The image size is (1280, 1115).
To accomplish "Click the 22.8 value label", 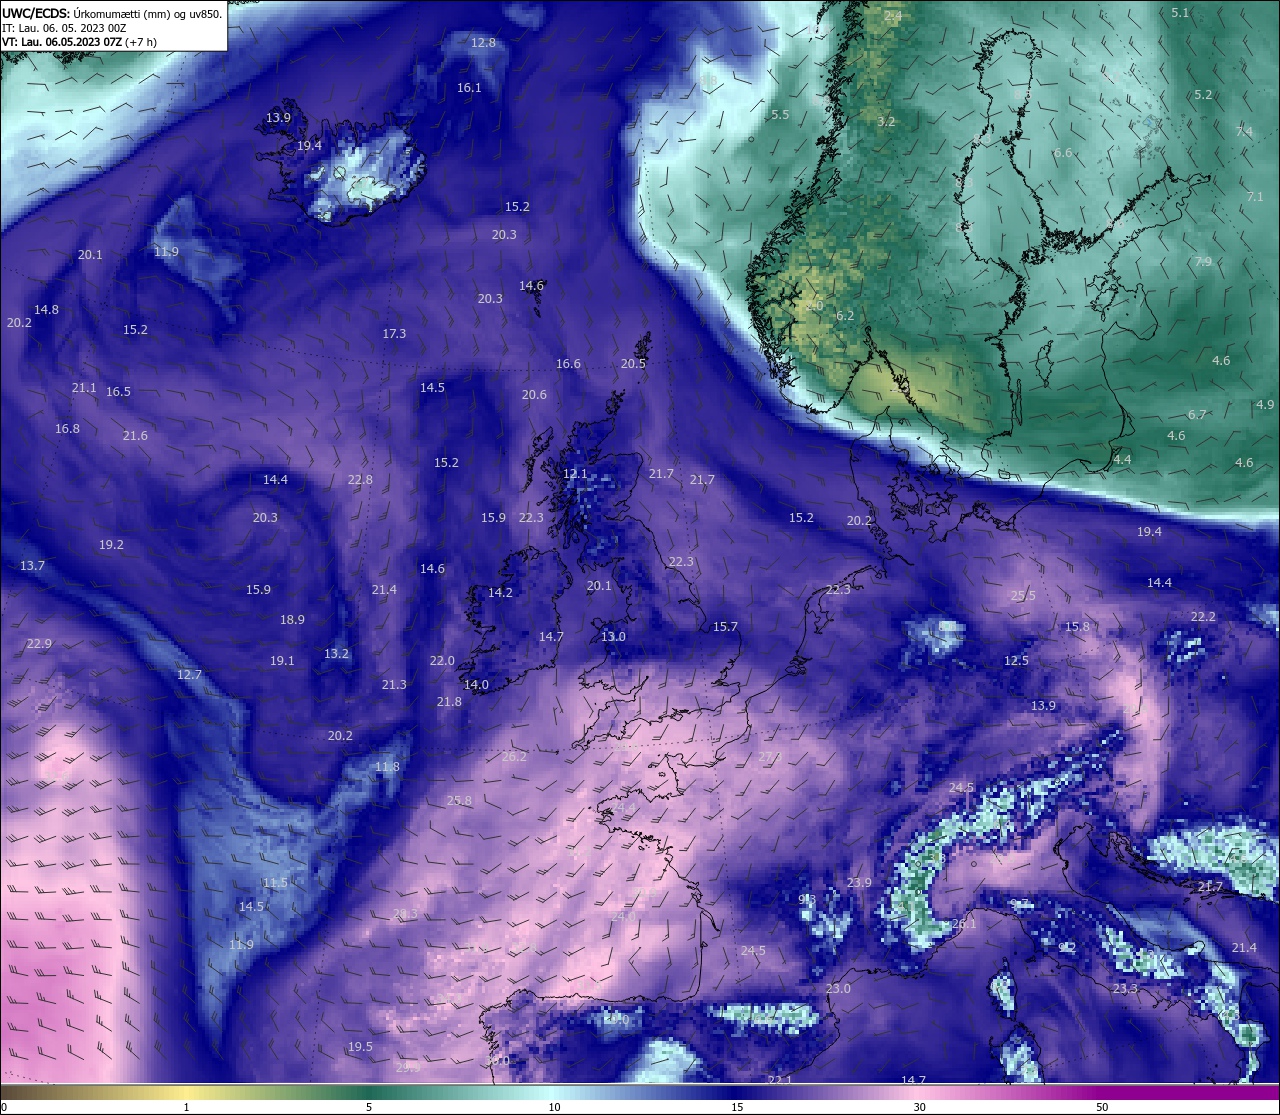I will [x=360, y=479].
